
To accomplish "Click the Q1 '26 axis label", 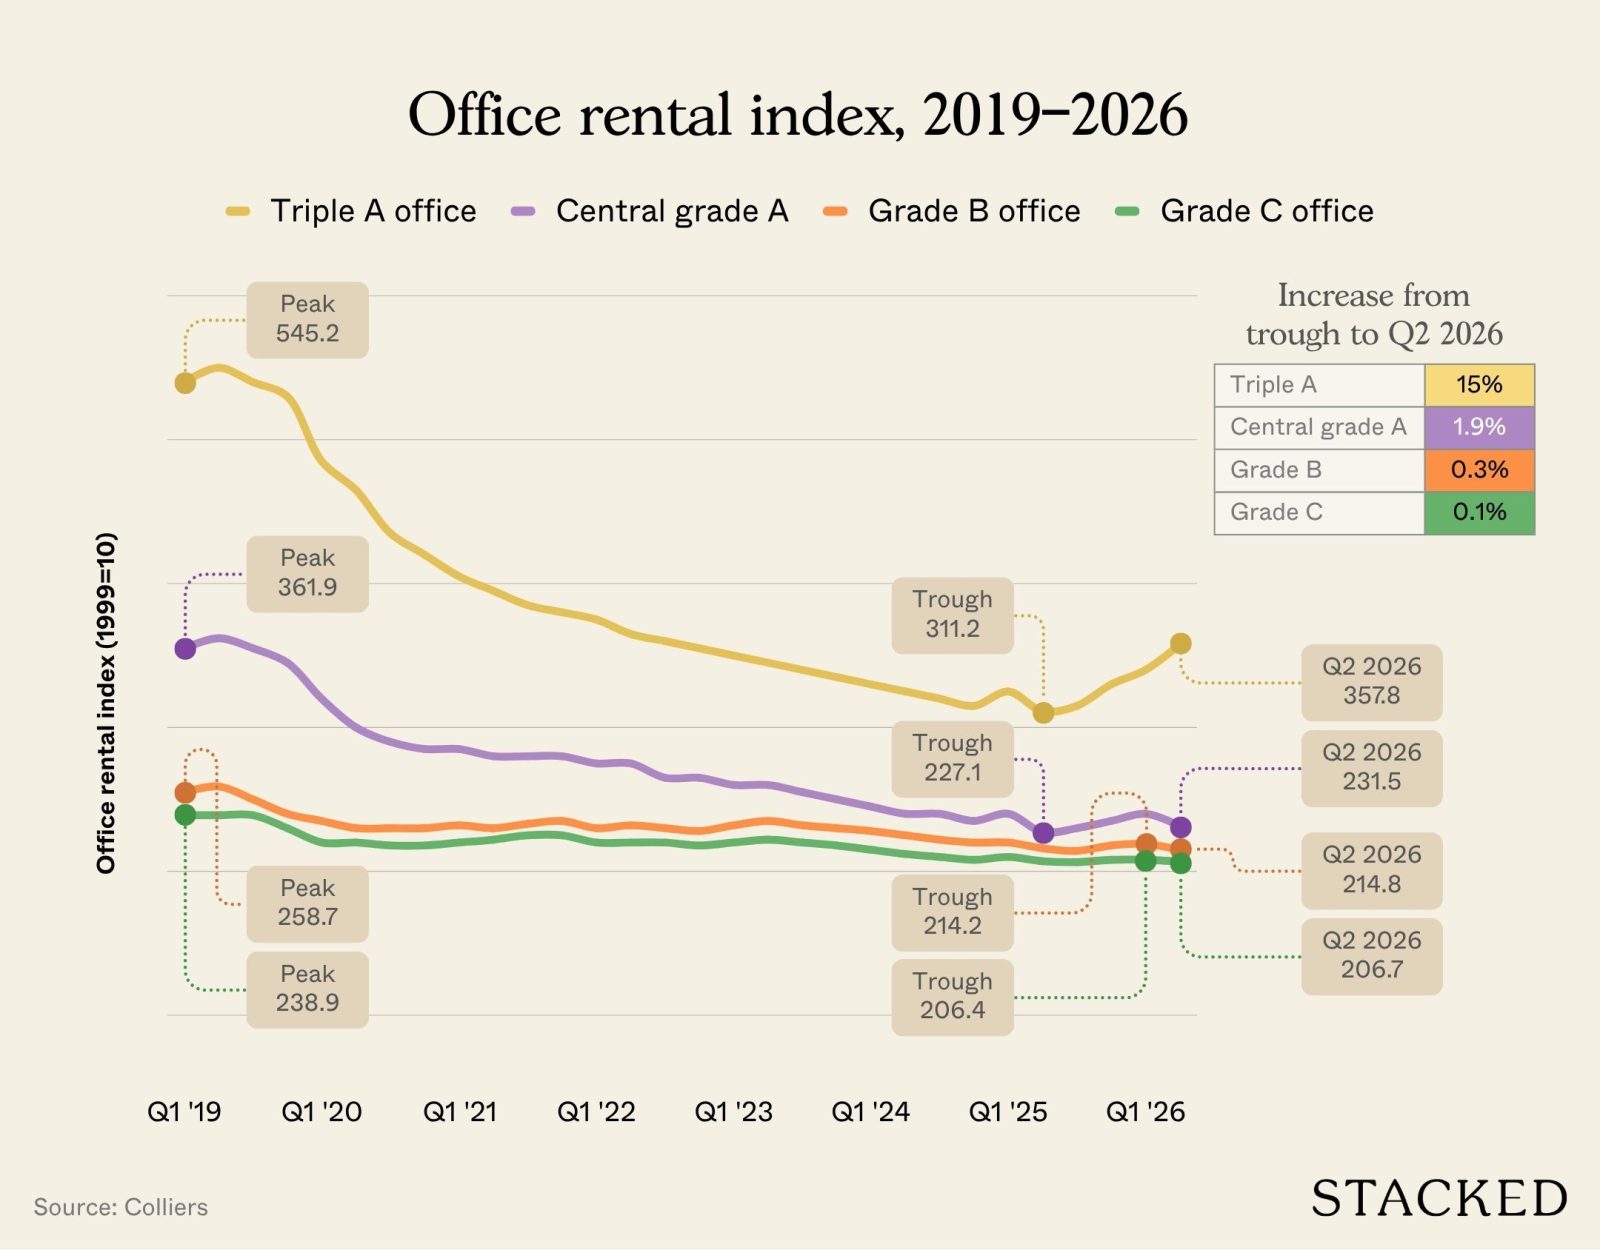I will coord(1145,1112).
